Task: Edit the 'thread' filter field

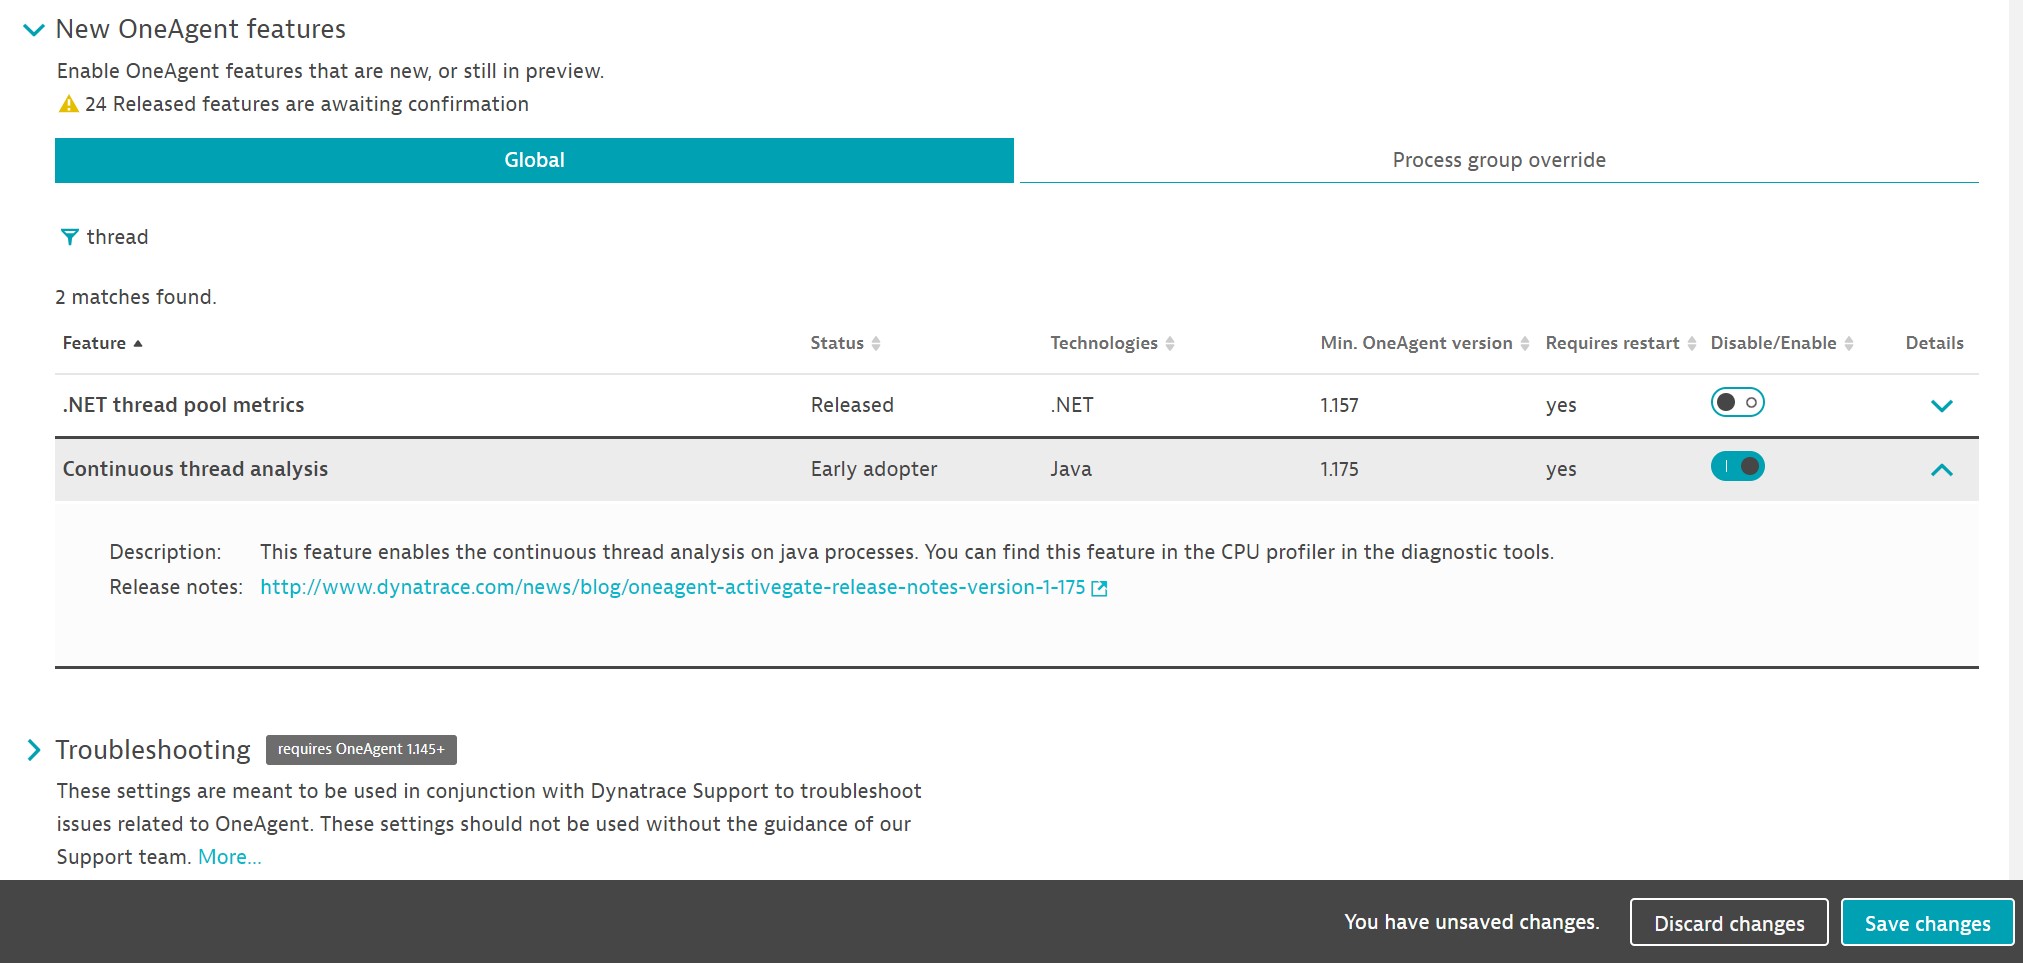Action: click(x=117, y=237)
